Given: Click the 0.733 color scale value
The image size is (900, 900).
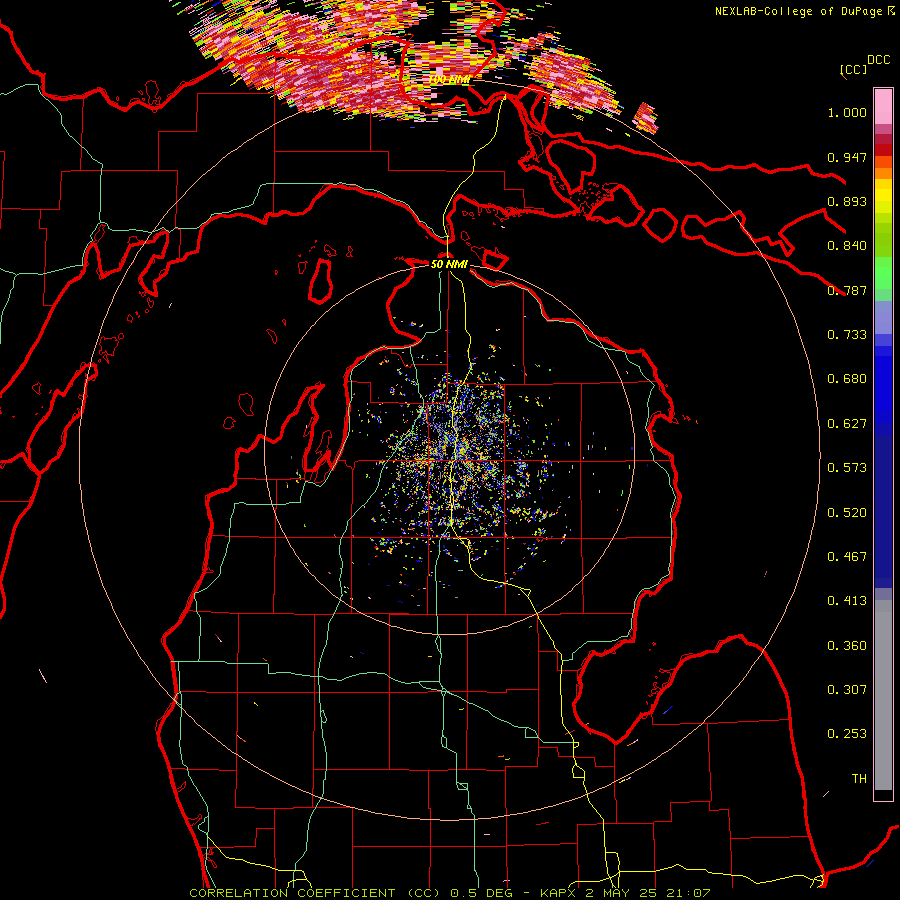Looking at the screenshot, I should tap(847, 335).
